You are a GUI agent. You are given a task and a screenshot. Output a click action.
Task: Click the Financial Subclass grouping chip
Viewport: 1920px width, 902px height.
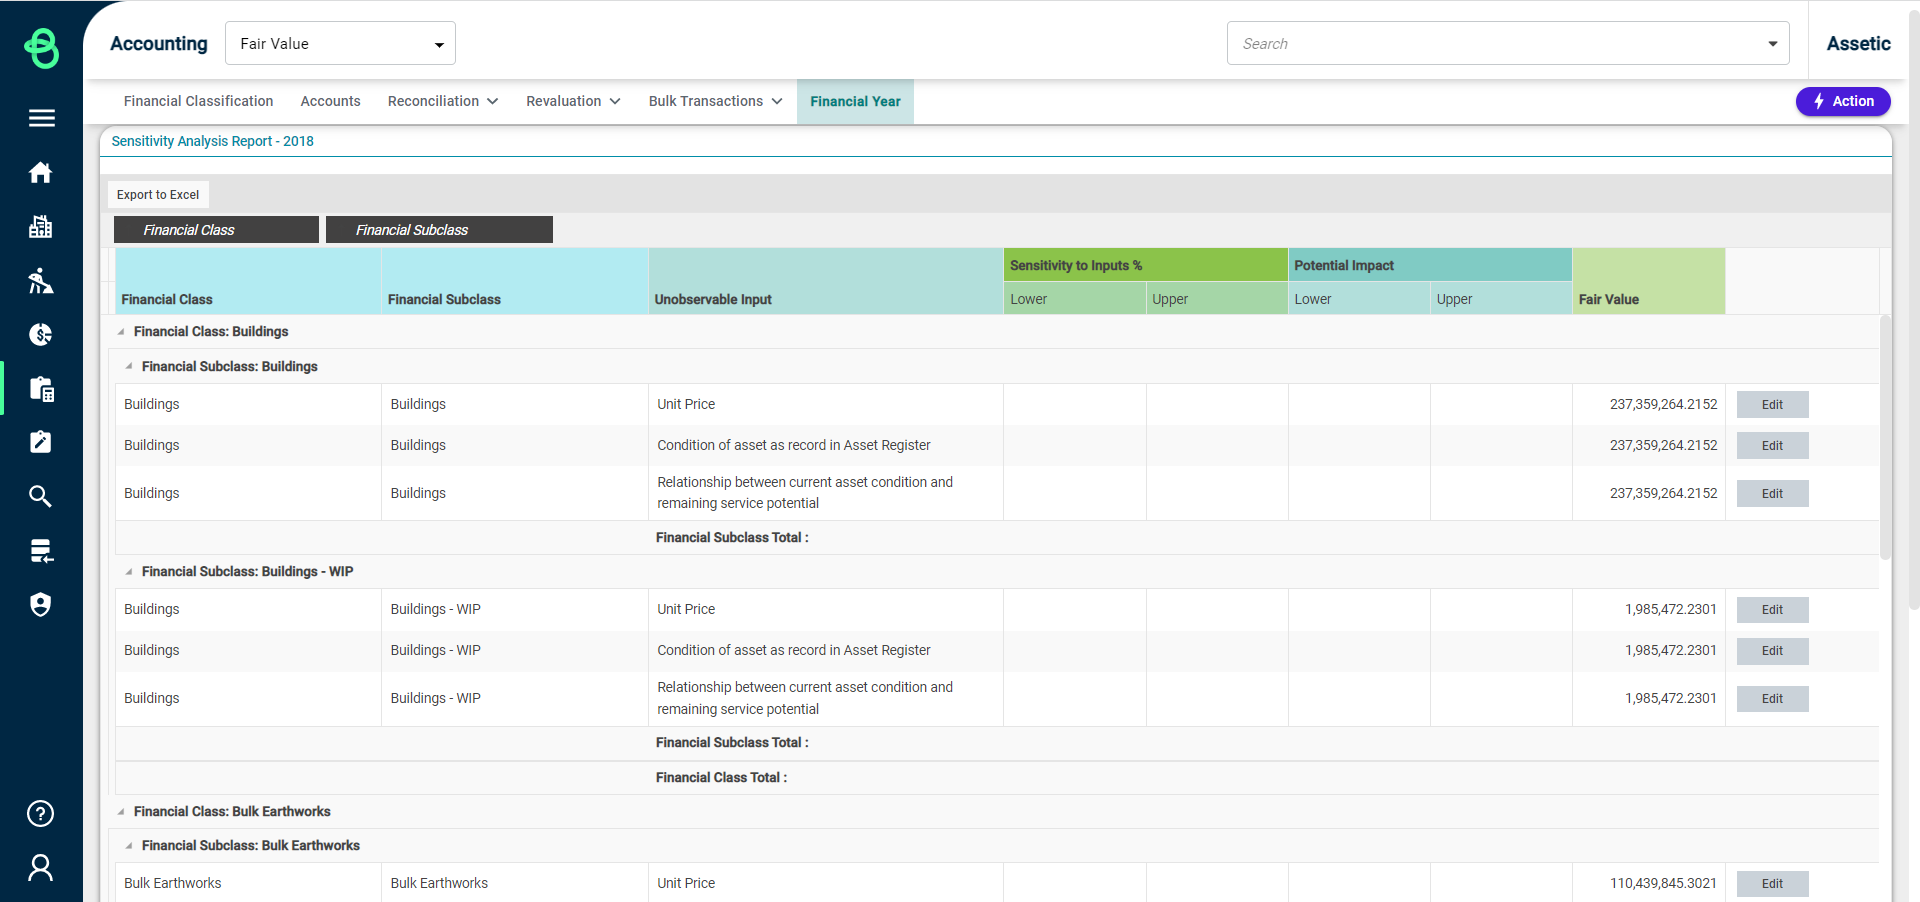pos(439,230)
